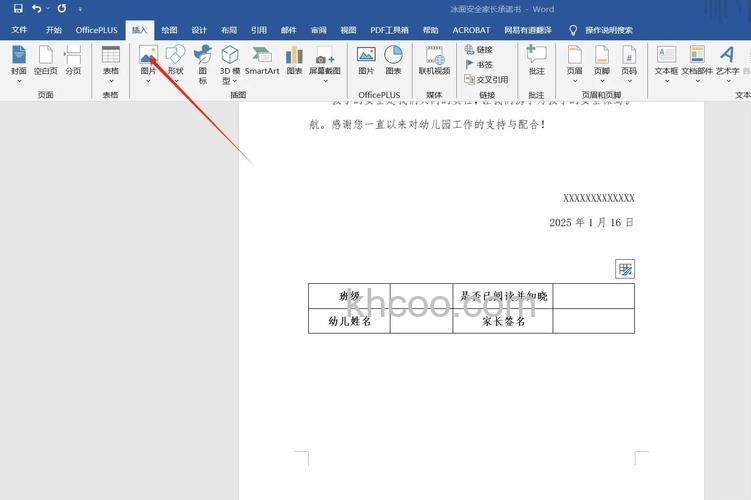Open the 引用 tab
The height and width of the screenshot is (500, 751).
click(x=259, y=30)
